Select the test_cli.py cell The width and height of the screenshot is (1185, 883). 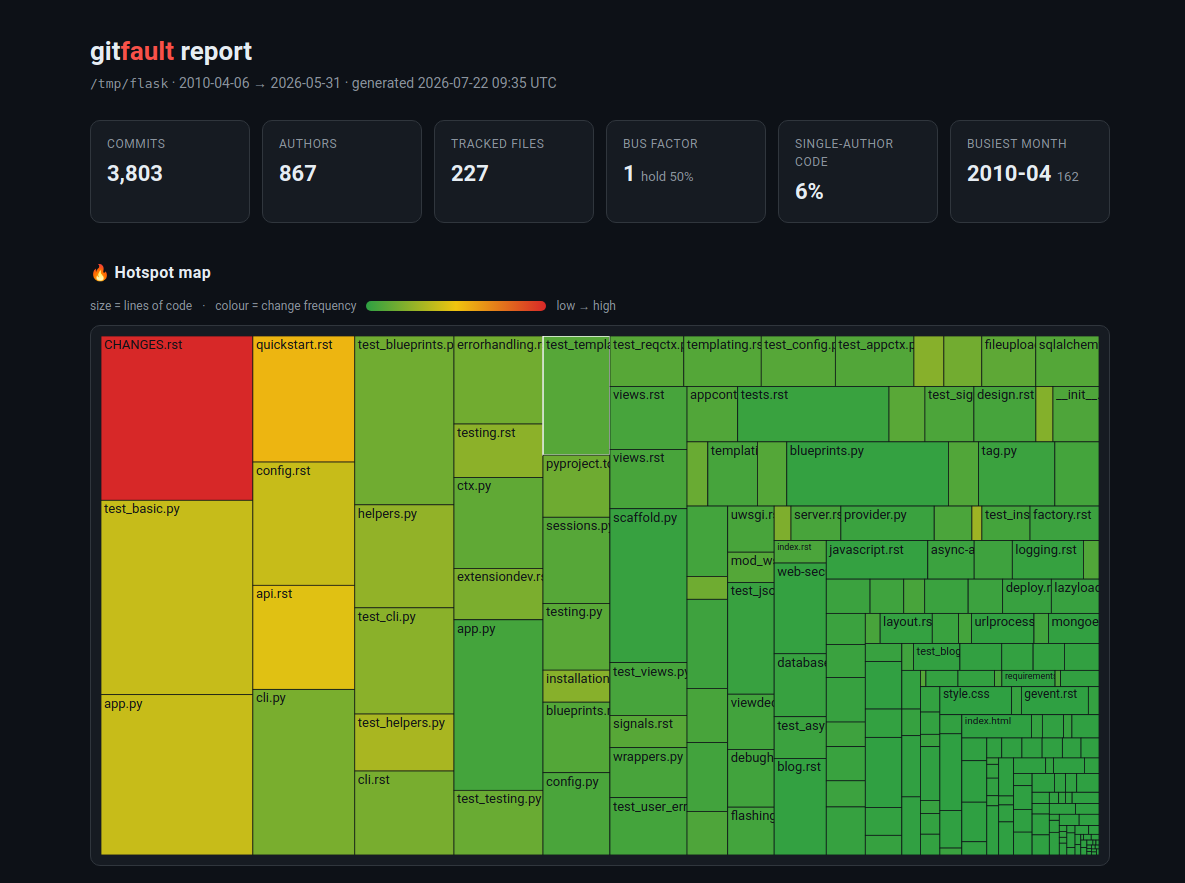pos(404,661)
